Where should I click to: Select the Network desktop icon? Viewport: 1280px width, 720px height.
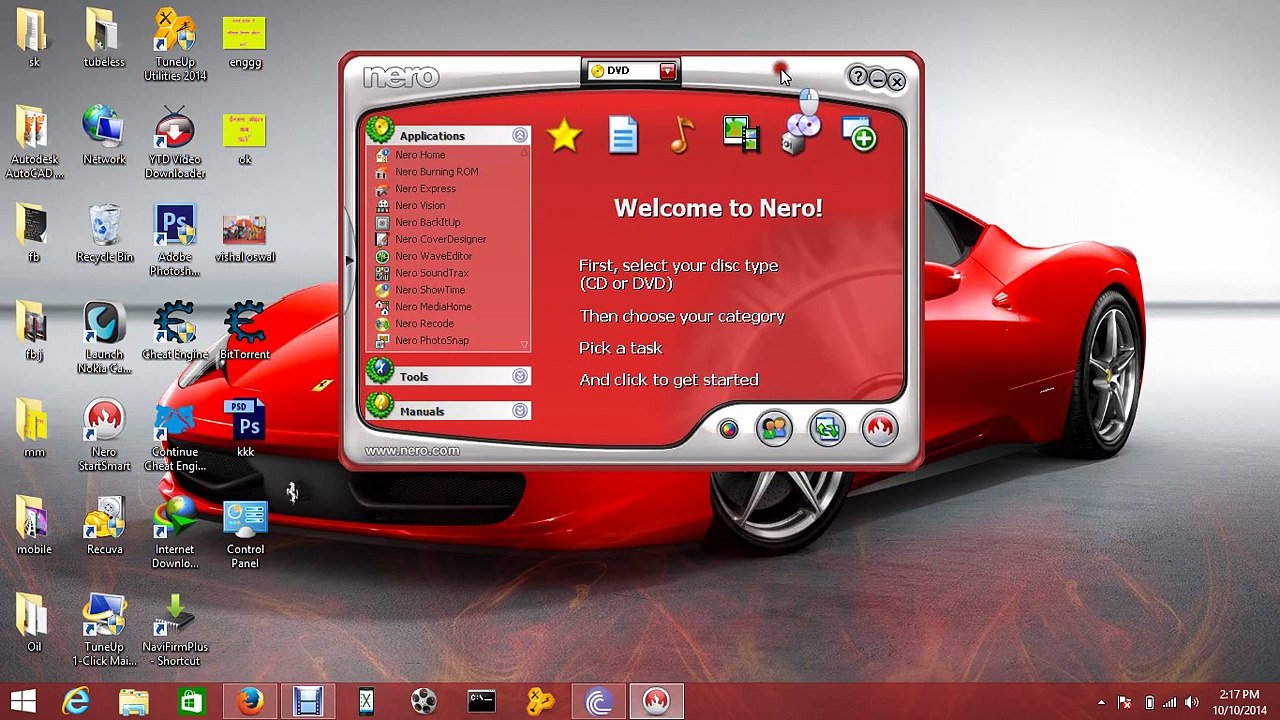[x=104, y=136]
